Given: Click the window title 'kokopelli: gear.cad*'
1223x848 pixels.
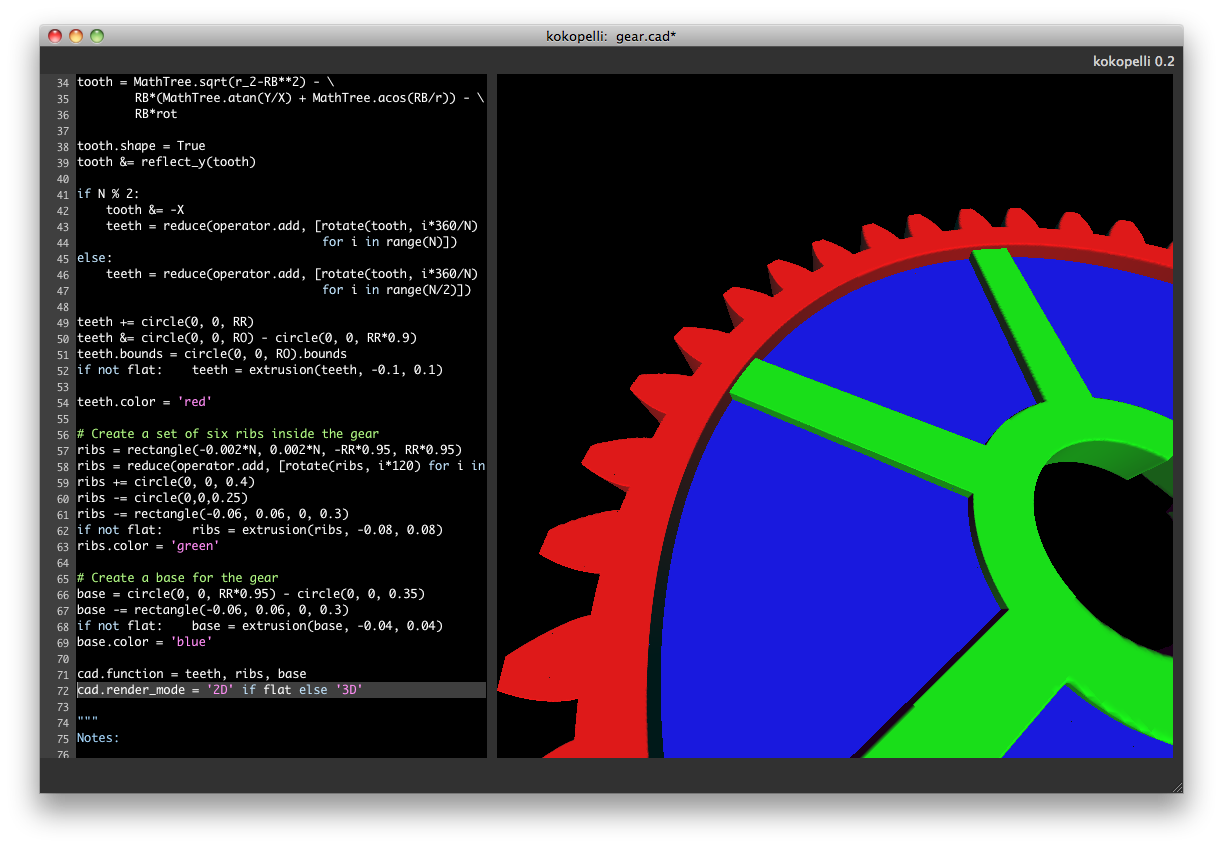Looking at the screenshot, I should [x=612, y=36].
